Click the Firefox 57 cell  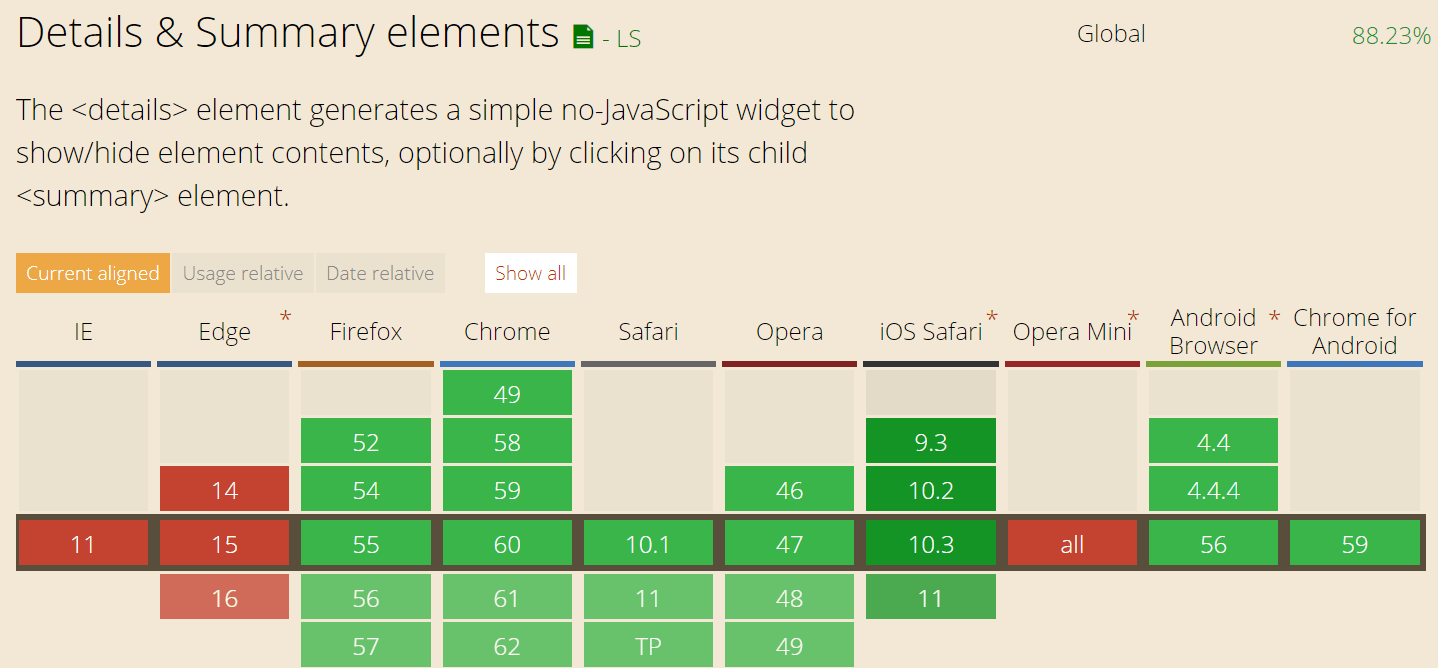pos(366,645)
